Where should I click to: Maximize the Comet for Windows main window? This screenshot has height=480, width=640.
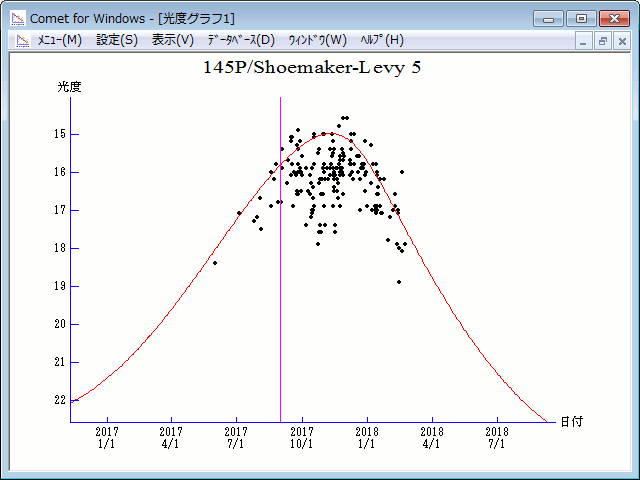point(580,18)
